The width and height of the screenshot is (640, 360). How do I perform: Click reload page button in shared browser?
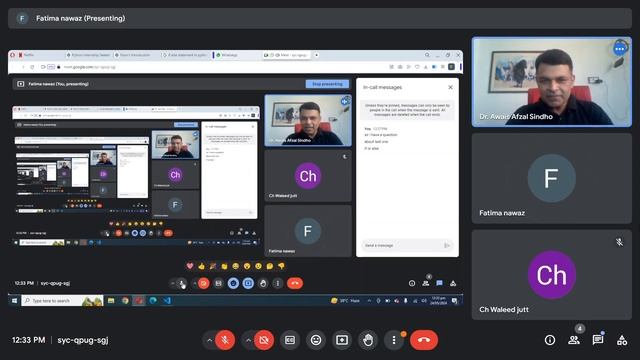click(32, 67)
